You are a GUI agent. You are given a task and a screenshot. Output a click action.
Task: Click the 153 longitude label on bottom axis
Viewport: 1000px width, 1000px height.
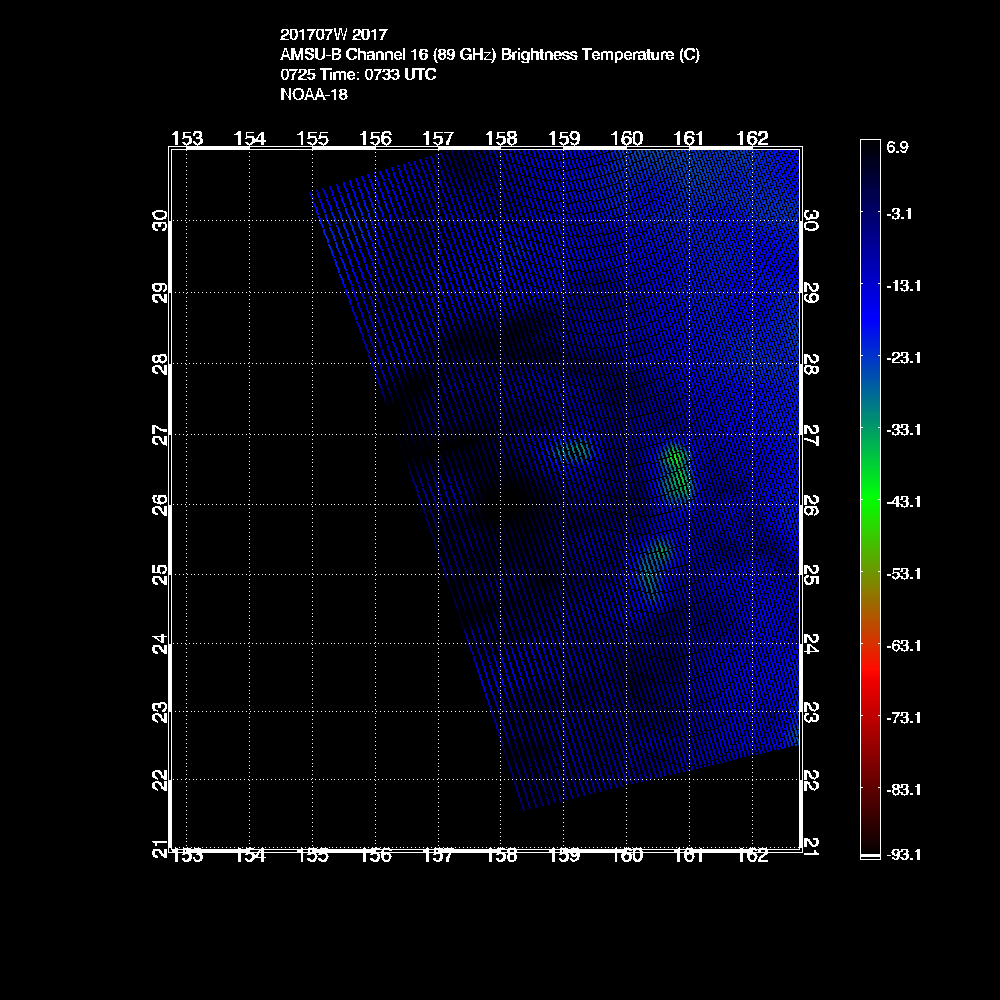187,856
